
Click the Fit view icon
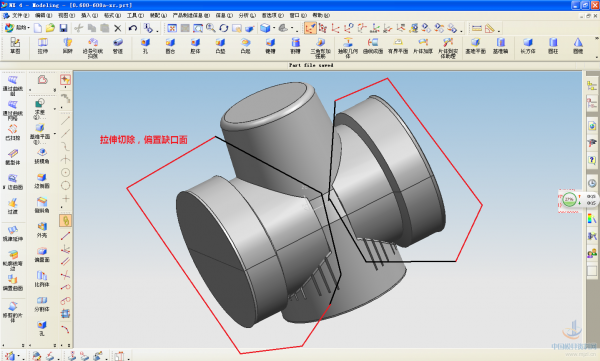172,28
